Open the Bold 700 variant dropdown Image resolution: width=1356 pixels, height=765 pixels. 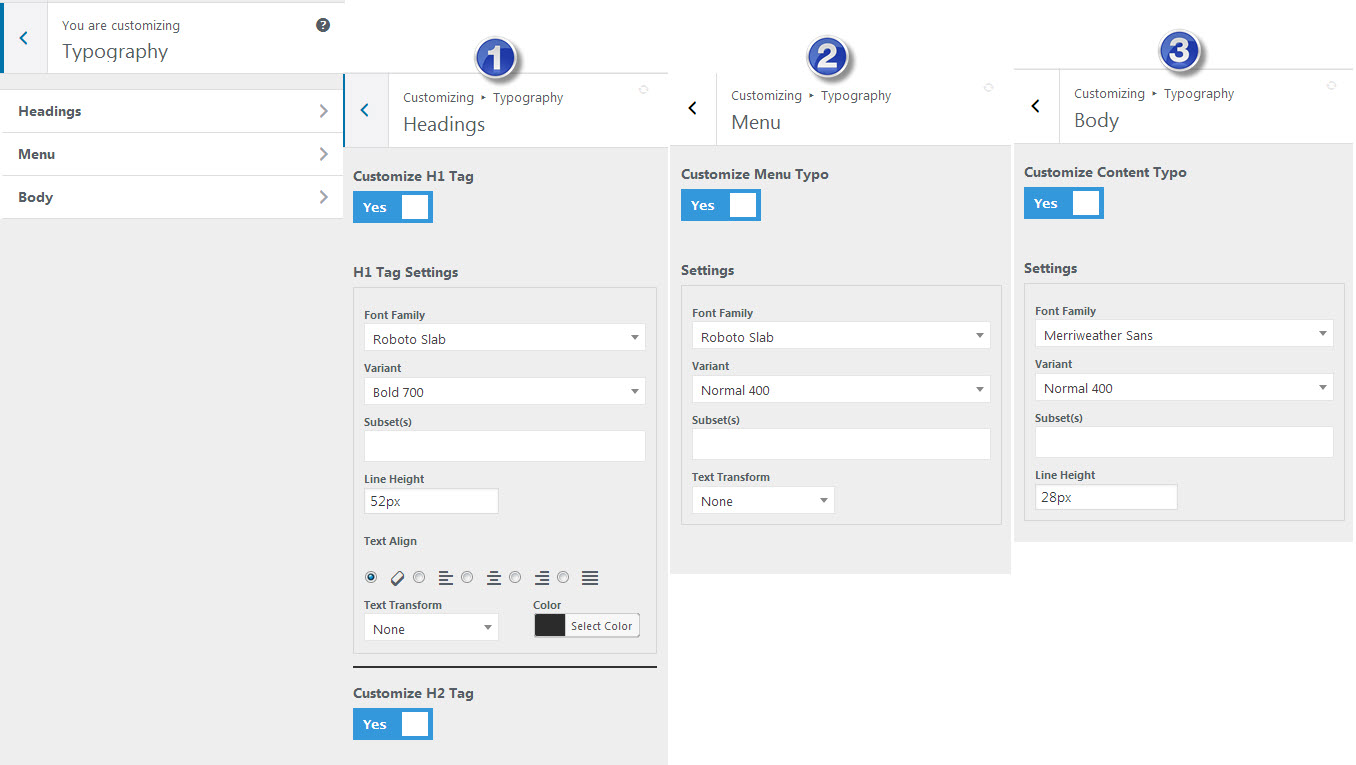click(505, 392)
